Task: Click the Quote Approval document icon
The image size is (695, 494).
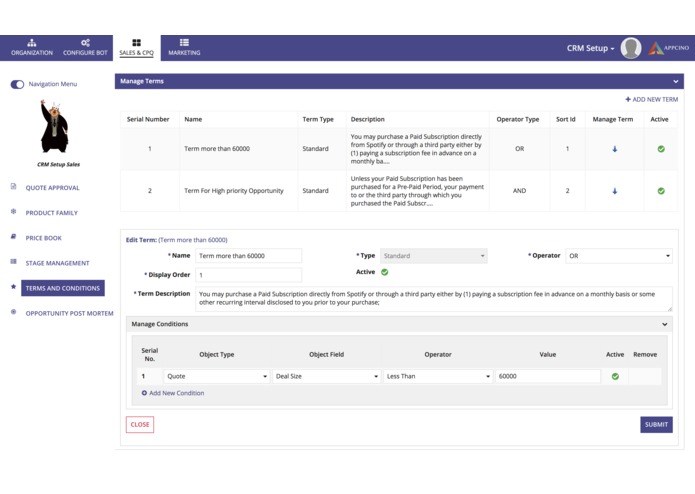Action: click(13, 187)
